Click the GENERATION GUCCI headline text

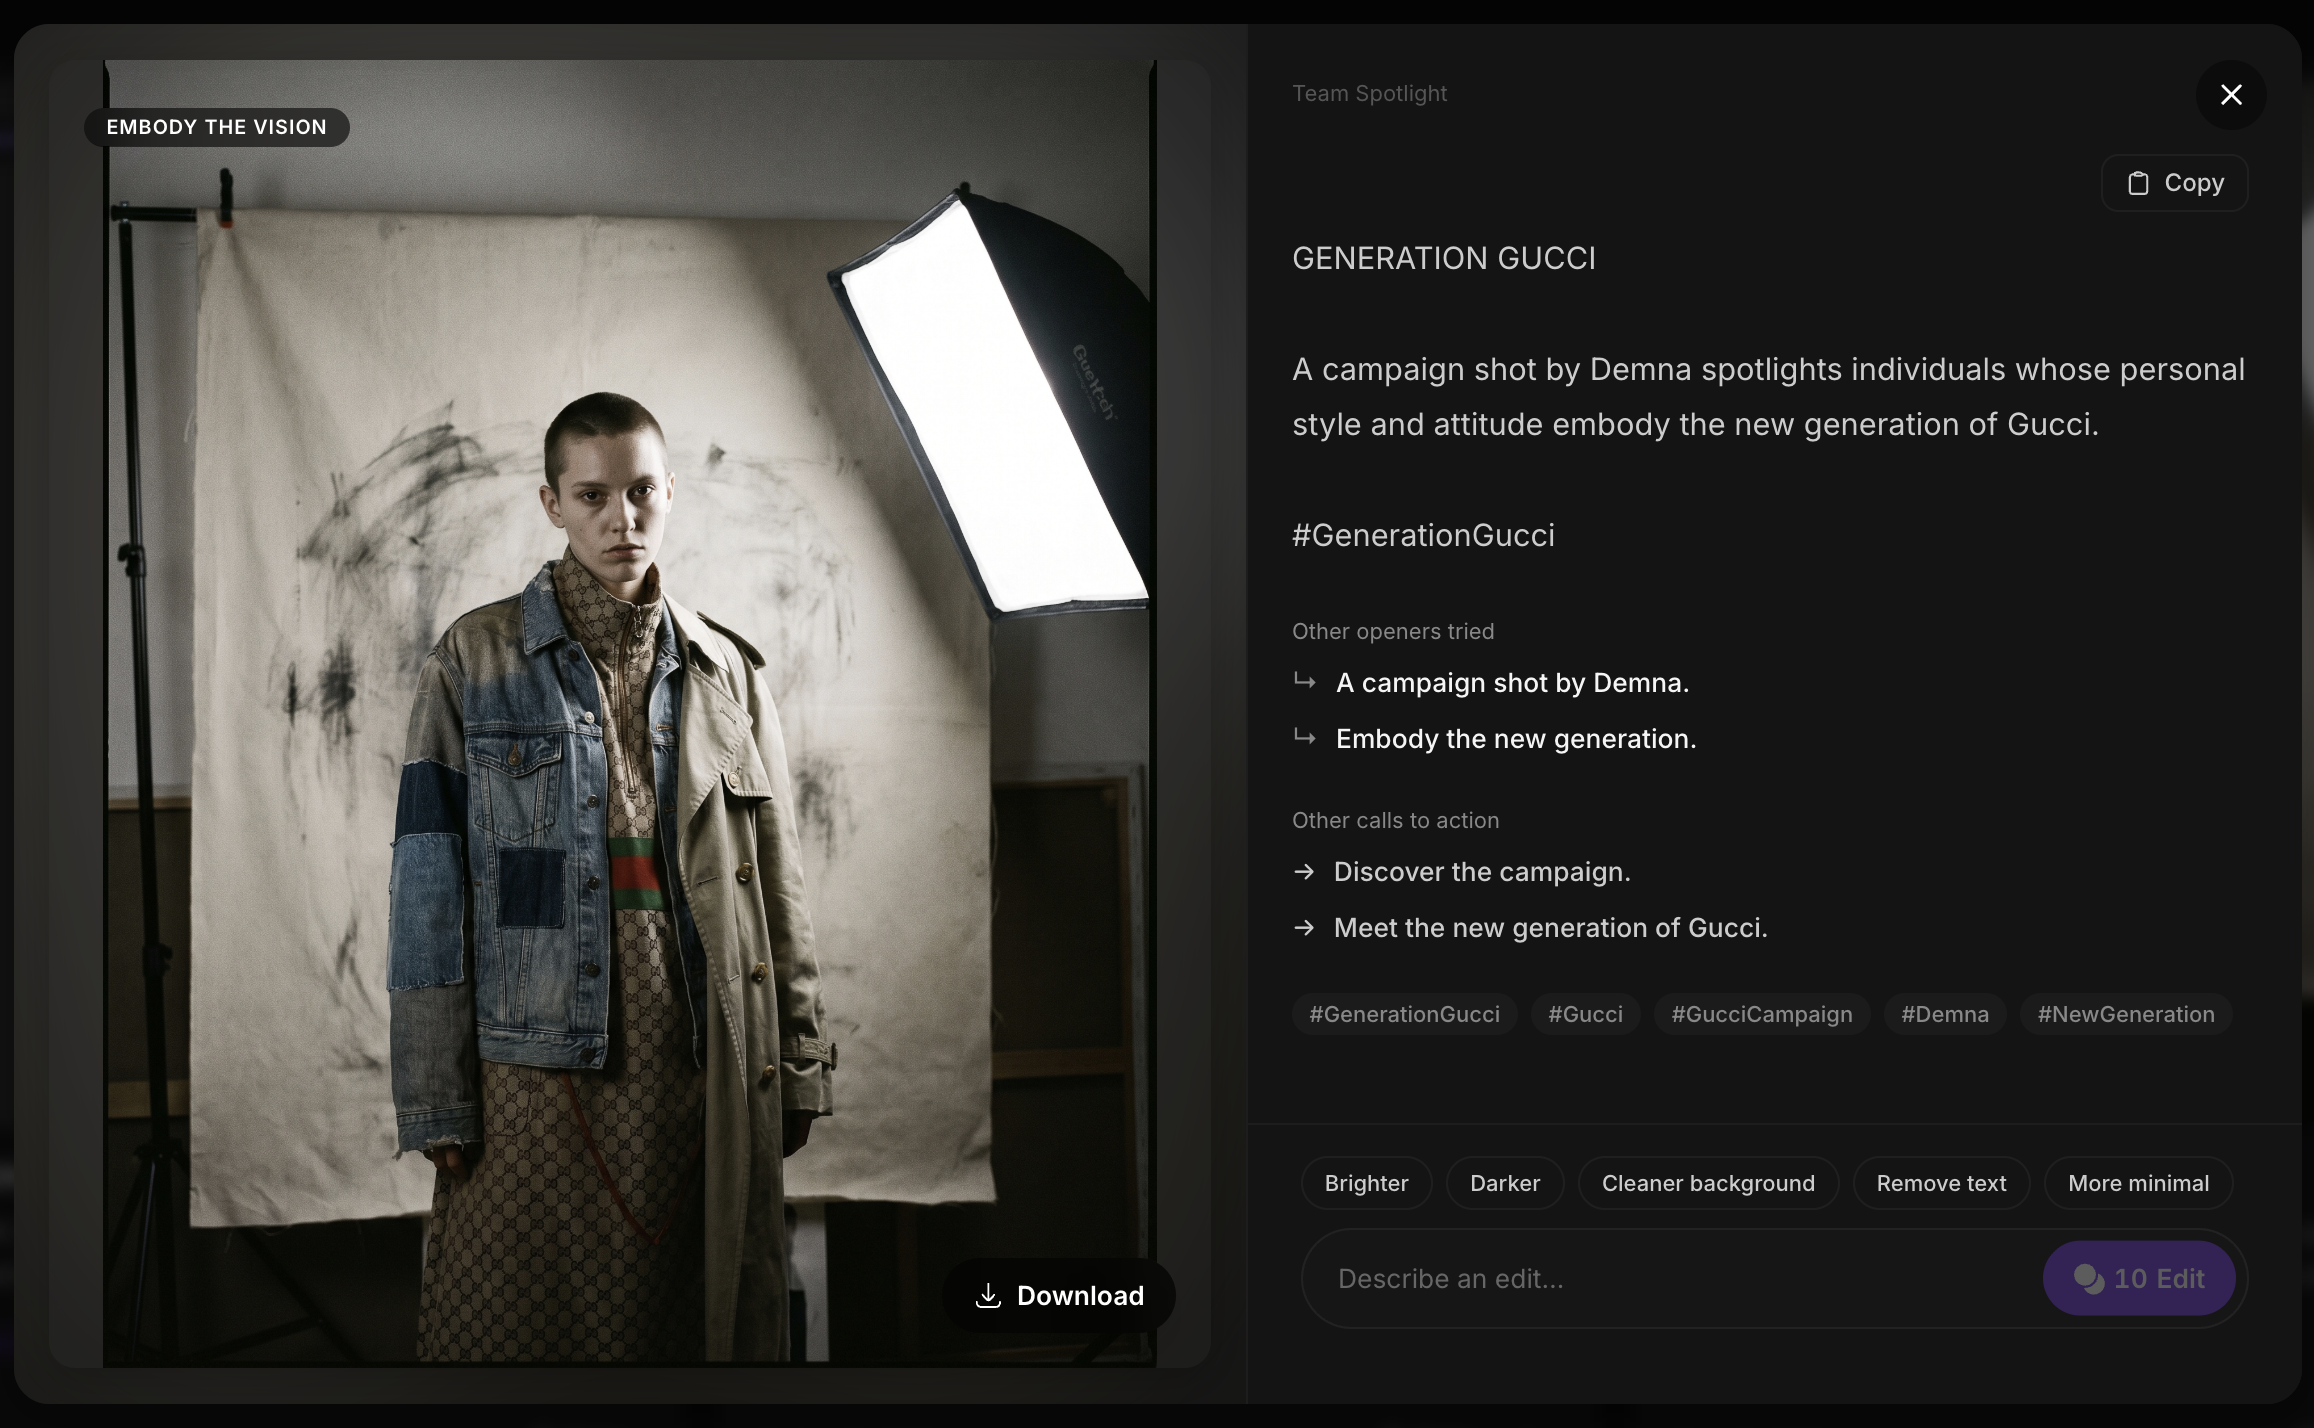(x=1444, y=258)
